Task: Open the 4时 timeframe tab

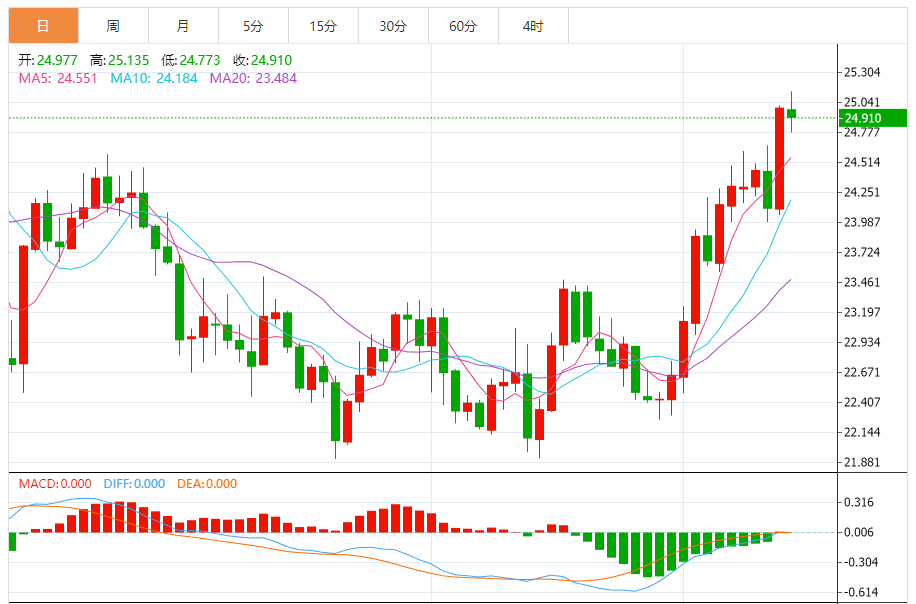Action: click(x=534, y=26)
